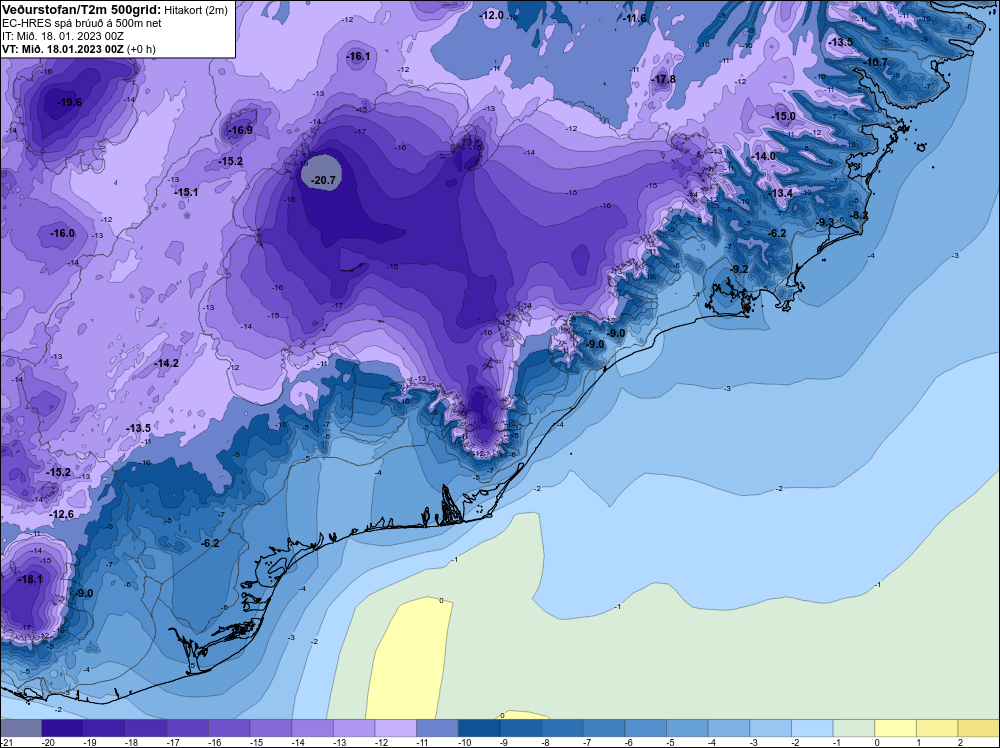The width and height of the screenshot is (1000, 748).
Task: Click legend swatch between 1 and 2
Action: pos(938,728)
